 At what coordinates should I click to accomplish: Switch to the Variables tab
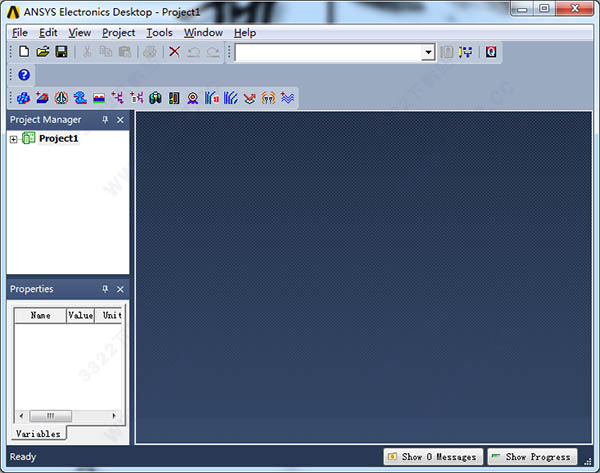click(38, 434)
